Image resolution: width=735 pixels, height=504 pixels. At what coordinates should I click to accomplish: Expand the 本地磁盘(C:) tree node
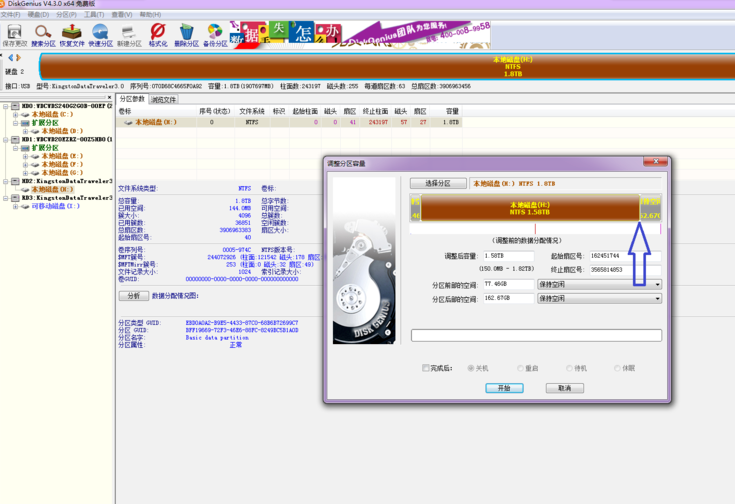click(x=15, y=114)
